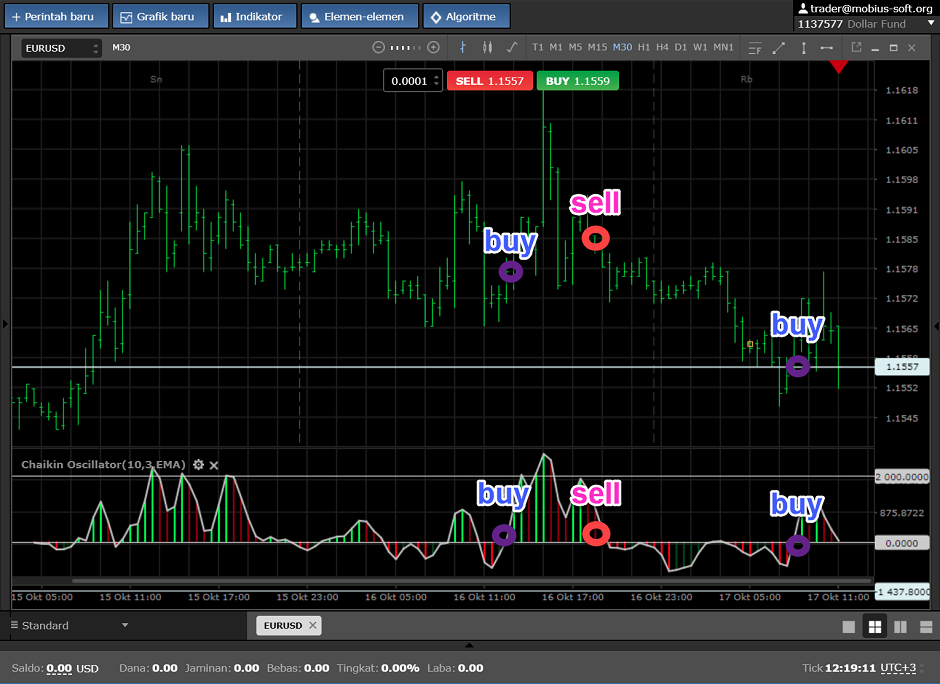The width and height of the screenshot is (940, 684).
Task: Collapse the left side panel arrow
Action: [5, 324]
